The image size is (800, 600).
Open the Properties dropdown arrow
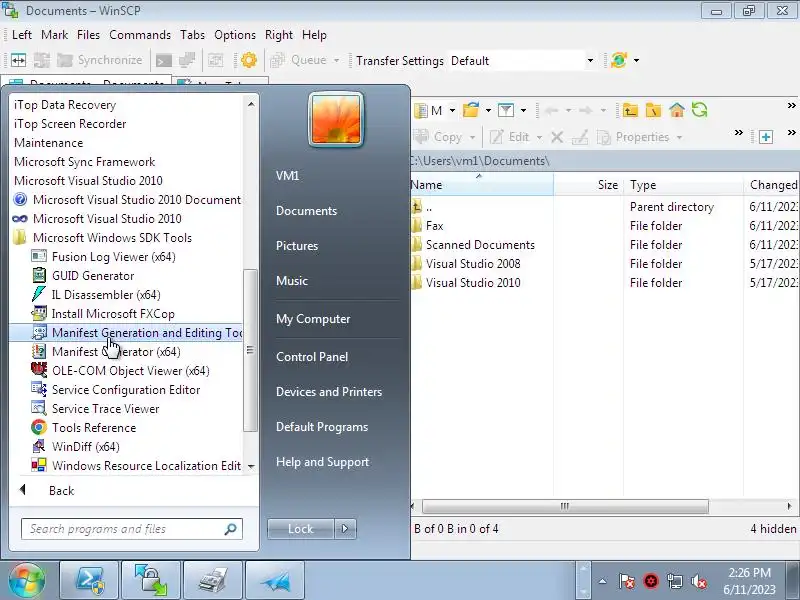click(x=680, y=137)
